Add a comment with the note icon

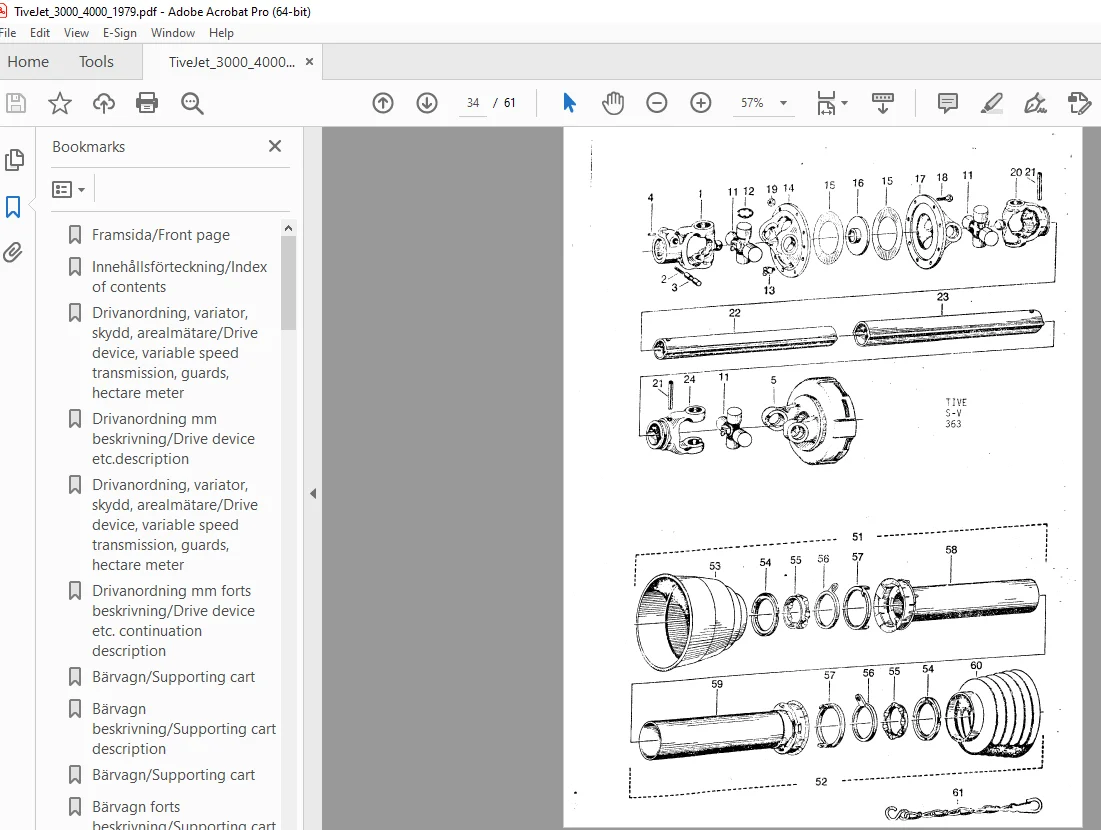[947, 103]
